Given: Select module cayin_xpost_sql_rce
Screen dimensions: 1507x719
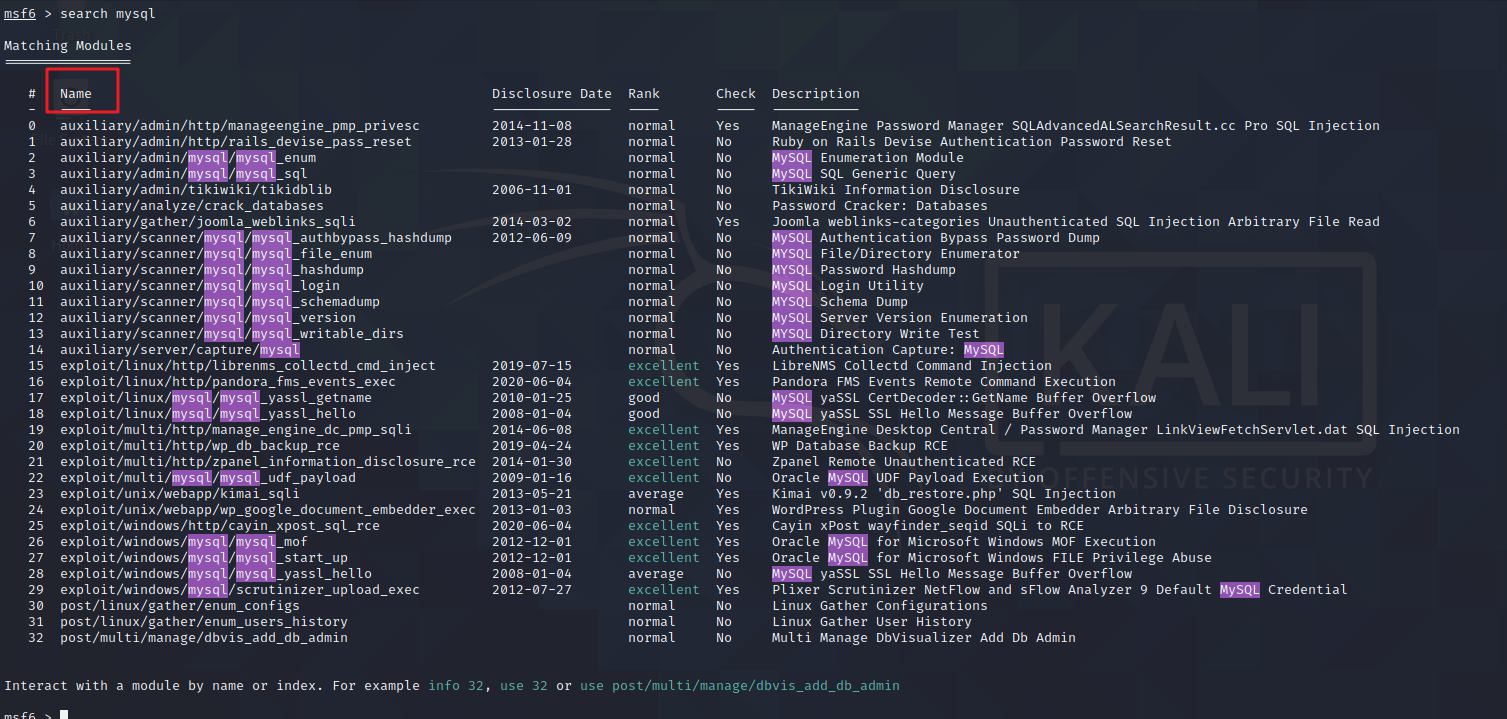Looking at the screenshot, I should coord(220,526).
